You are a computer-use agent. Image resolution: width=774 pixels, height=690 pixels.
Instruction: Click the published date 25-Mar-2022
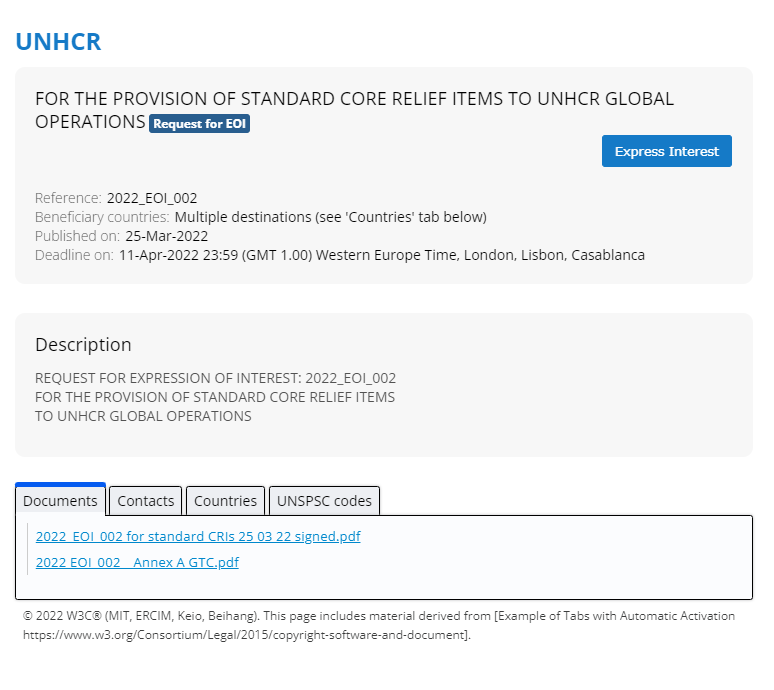(166, 236)
